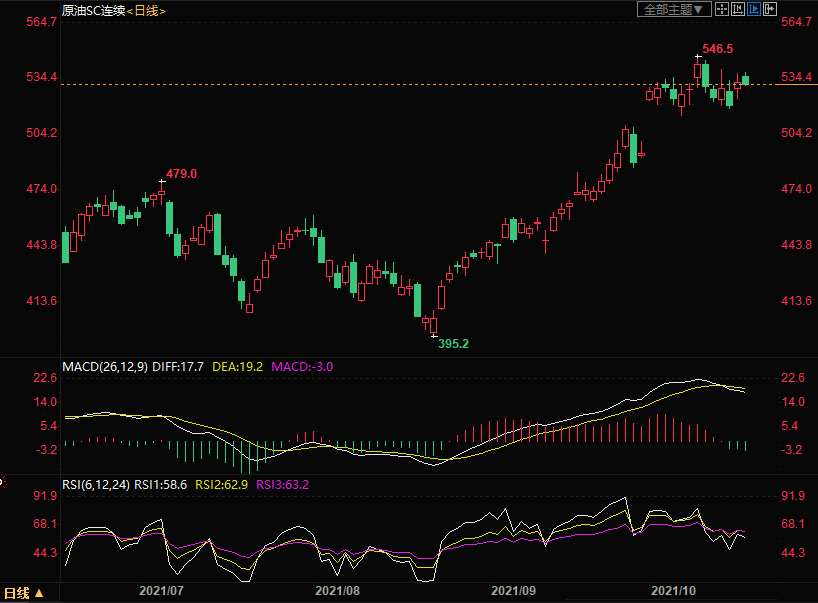Open the 全部主题 theme dropdown

click(x=675, y=9)
